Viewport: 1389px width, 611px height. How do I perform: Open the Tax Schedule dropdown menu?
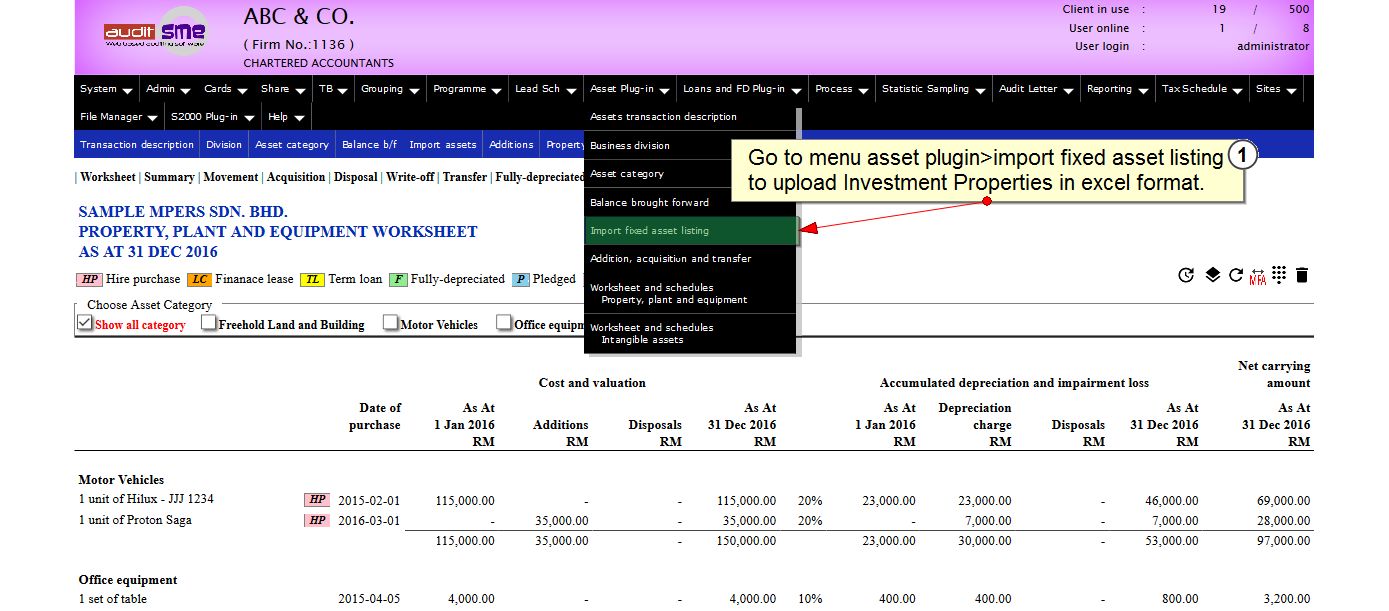(x=1201, y=89)
